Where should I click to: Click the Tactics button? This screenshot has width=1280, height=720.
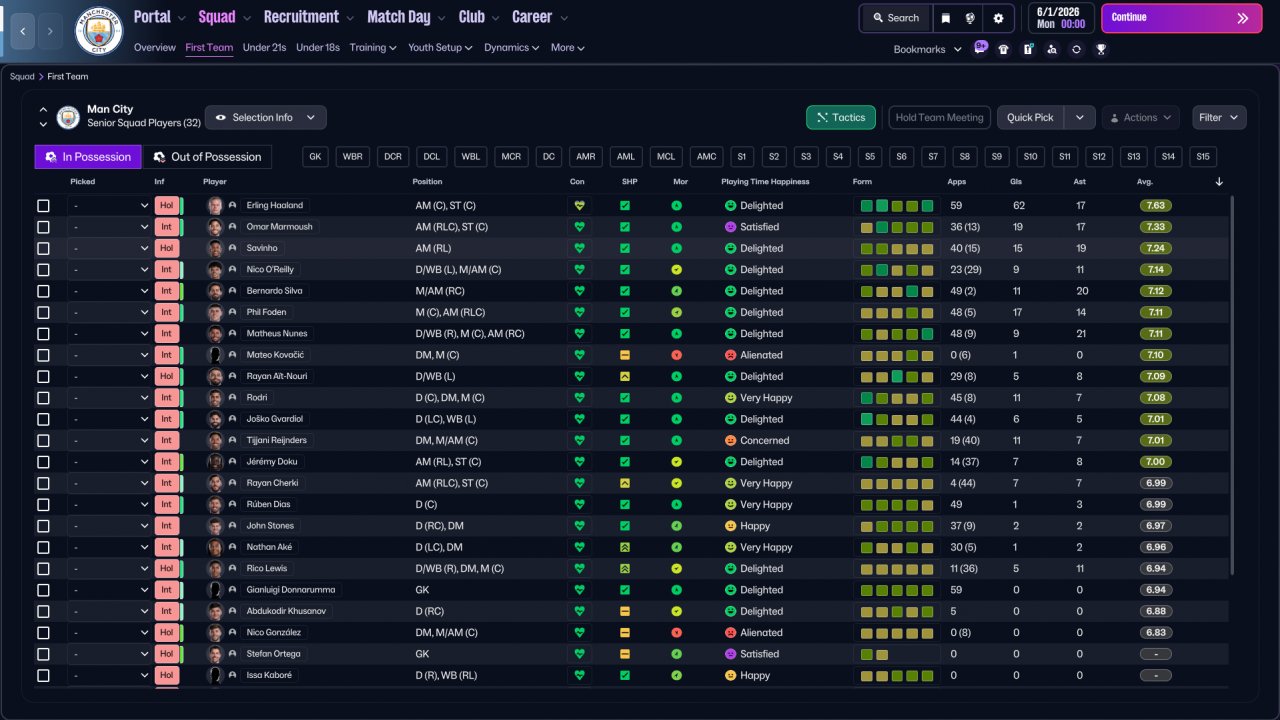[841, 117]
